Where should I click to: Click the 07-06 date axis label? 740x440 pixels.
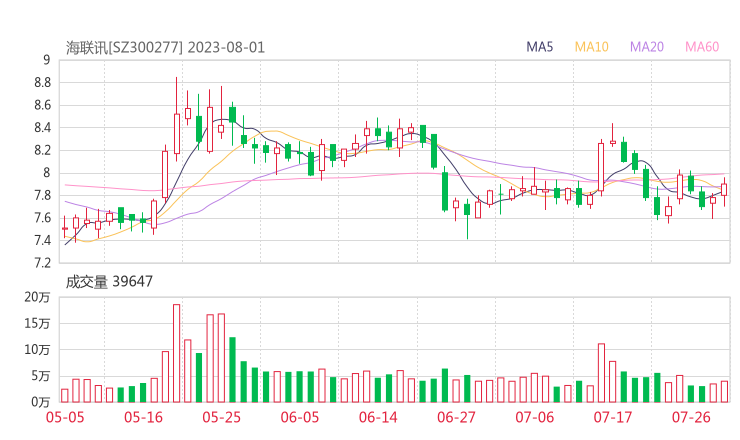click(534, 417)
